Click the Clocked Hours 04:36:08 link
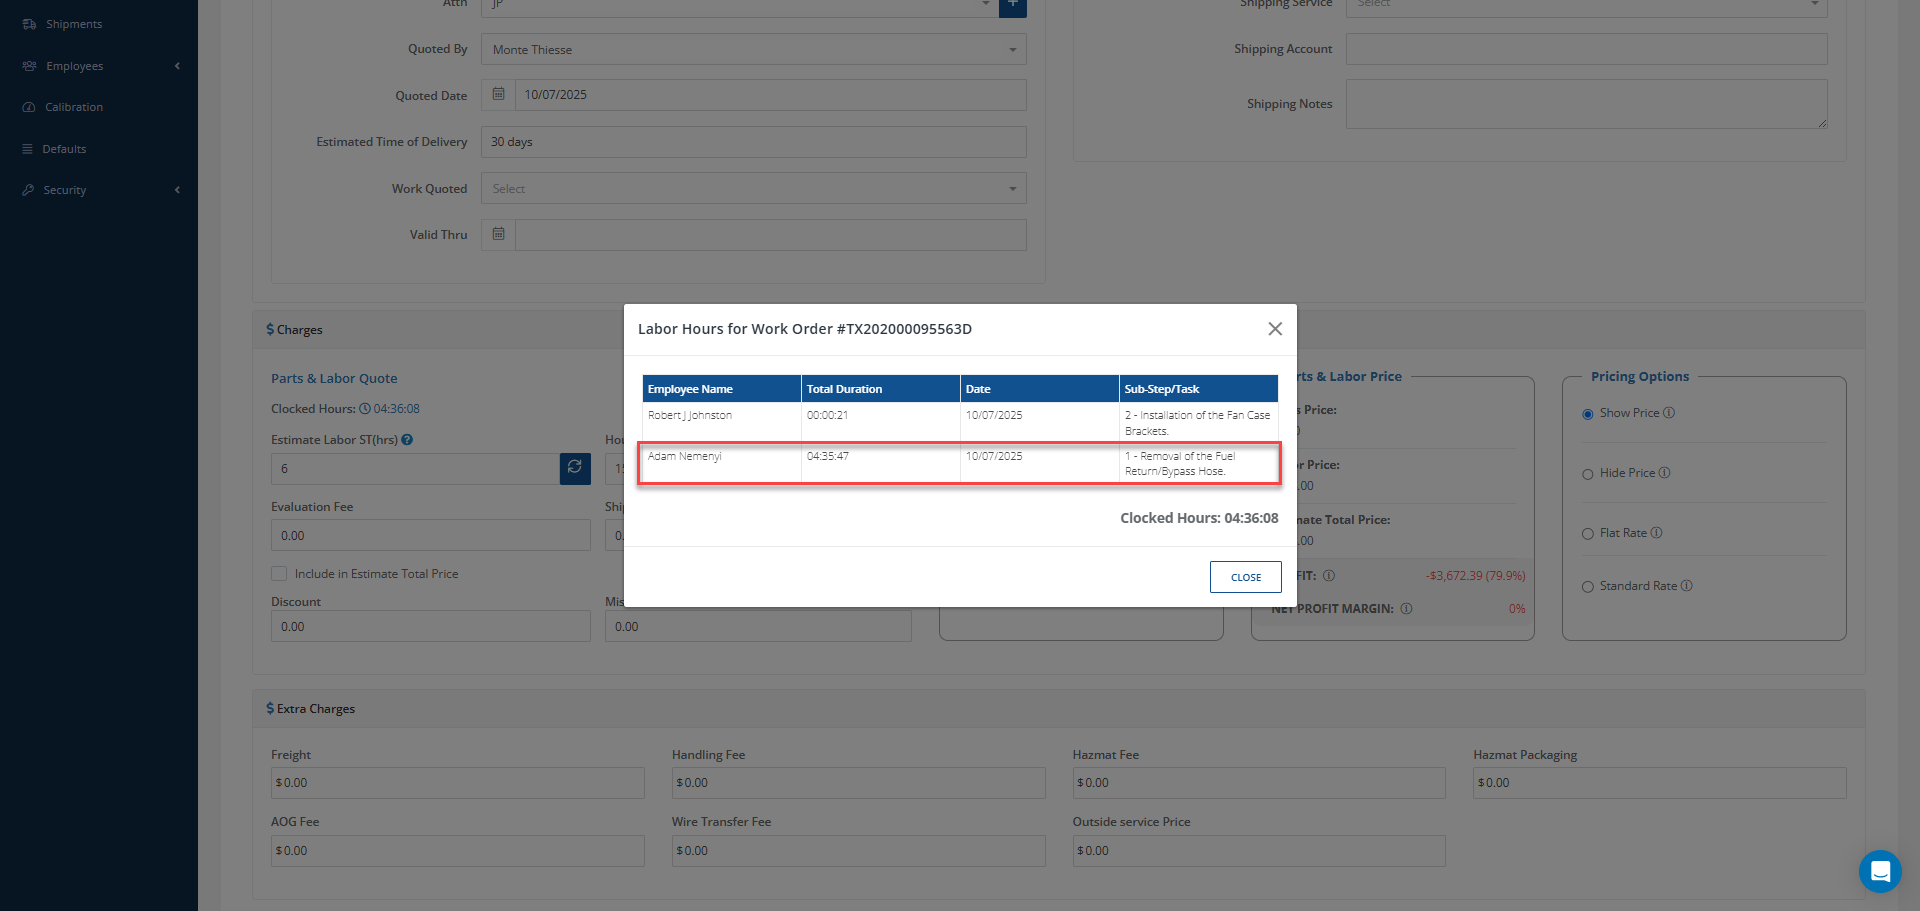This screenshot has height=911, width=1920. (396, 409)
